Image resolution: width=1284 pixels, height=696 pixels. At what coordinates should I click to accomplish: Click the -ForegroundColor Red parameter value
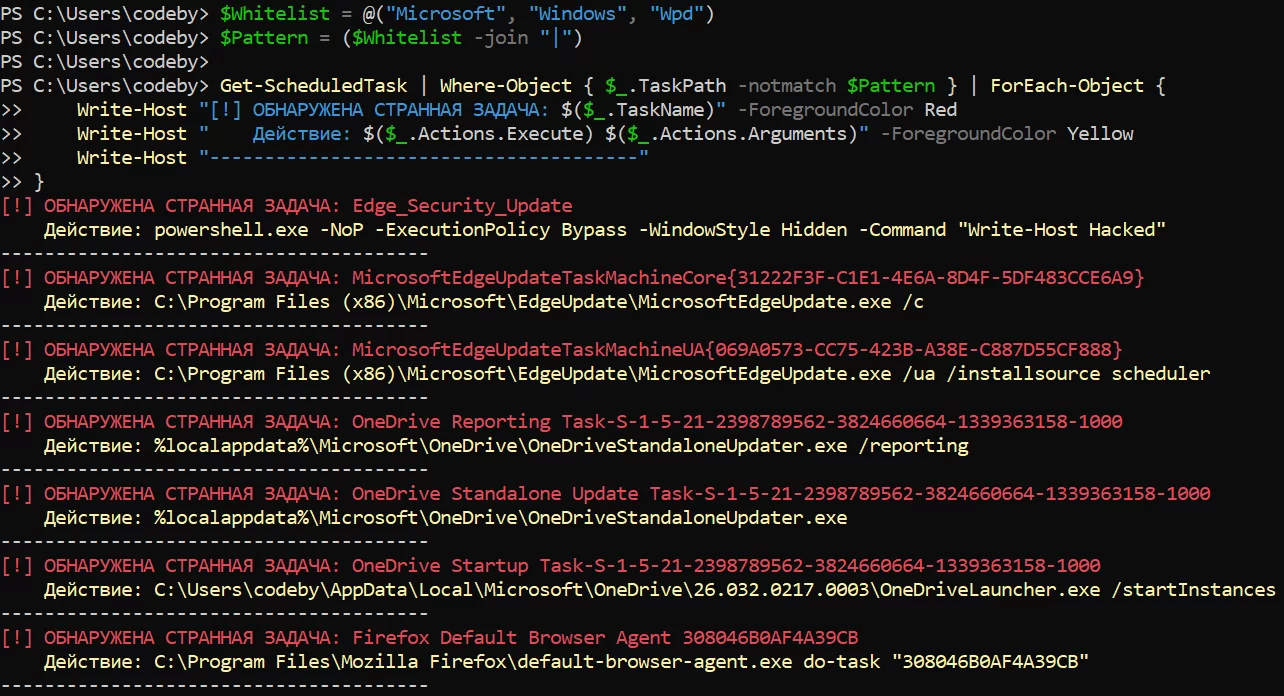tap(940, 110)
